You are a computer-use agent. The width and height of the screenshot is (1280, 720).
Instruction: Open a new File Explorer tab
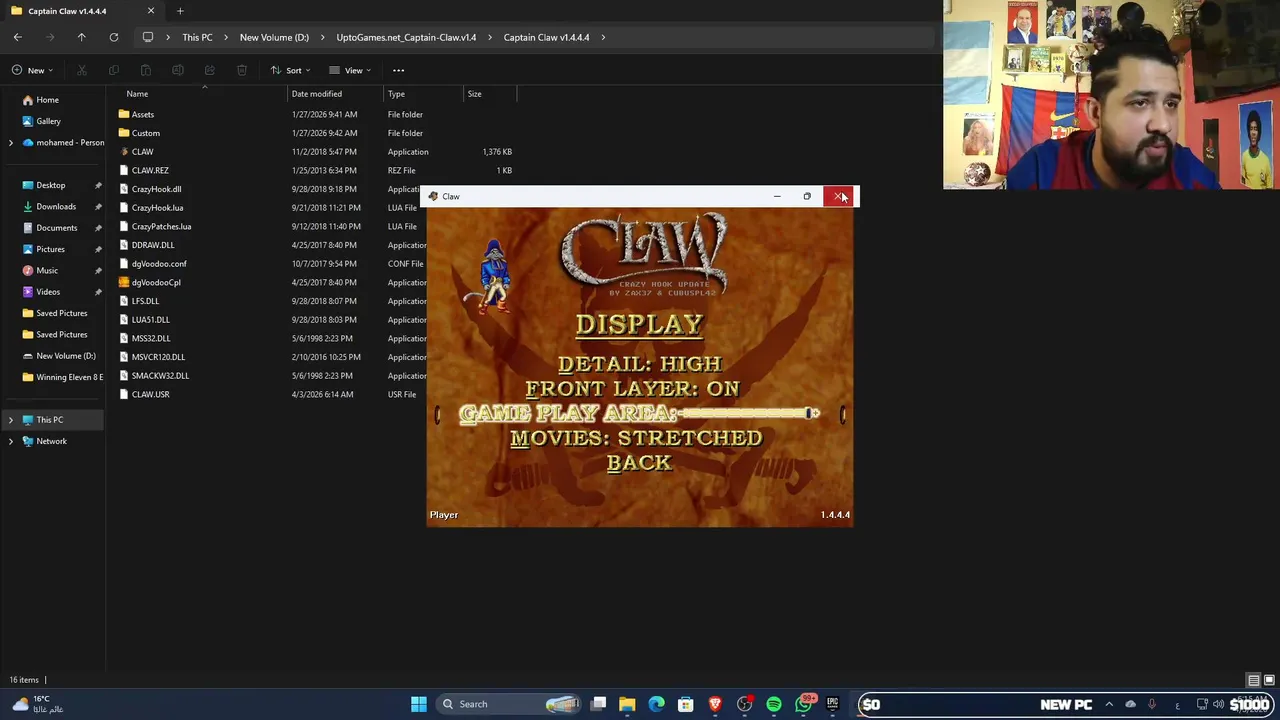(180, 11)
